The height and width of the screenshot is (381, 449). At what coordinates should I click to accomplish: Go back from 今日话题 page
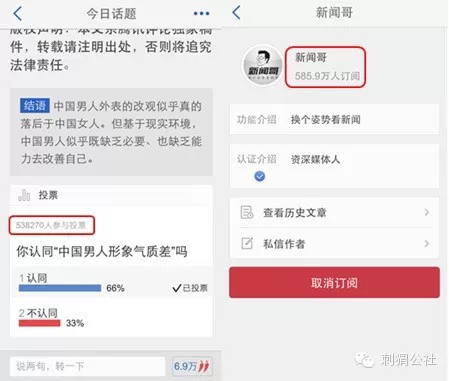pos(18,13)
